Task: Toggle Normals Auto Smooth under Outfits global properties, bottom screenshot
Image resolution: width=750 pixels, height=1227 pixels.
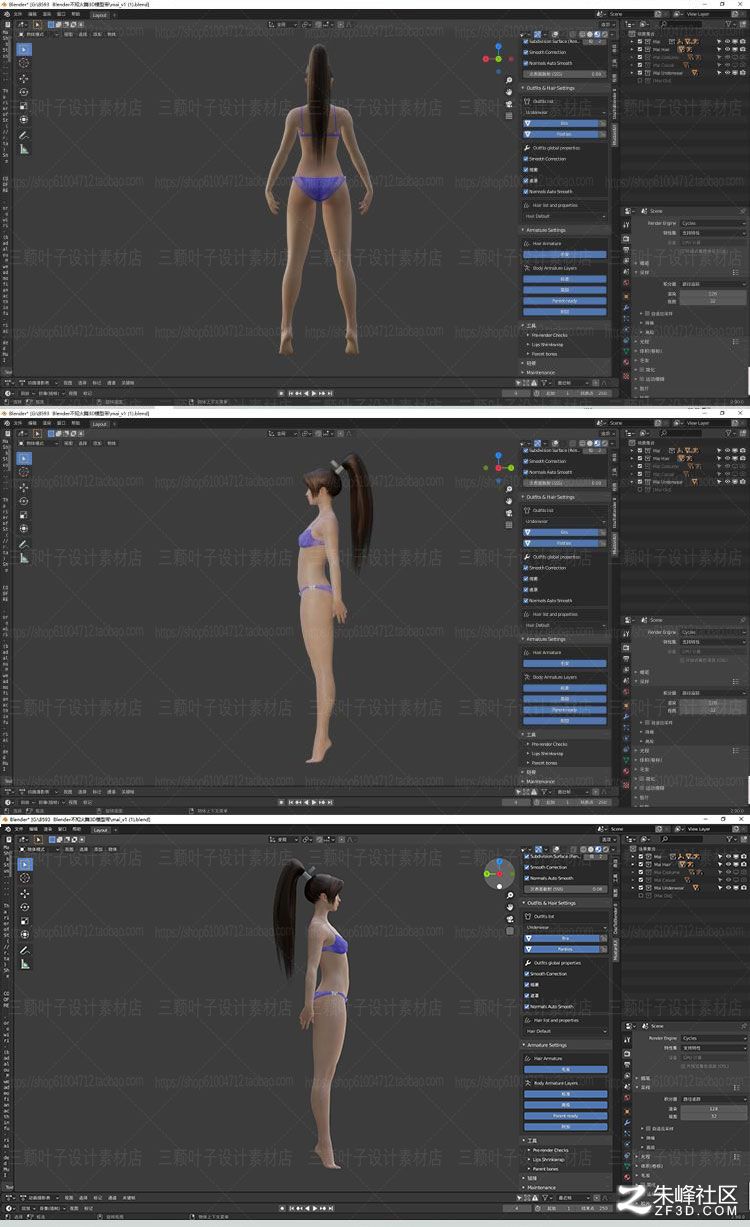Action: 526,1006
